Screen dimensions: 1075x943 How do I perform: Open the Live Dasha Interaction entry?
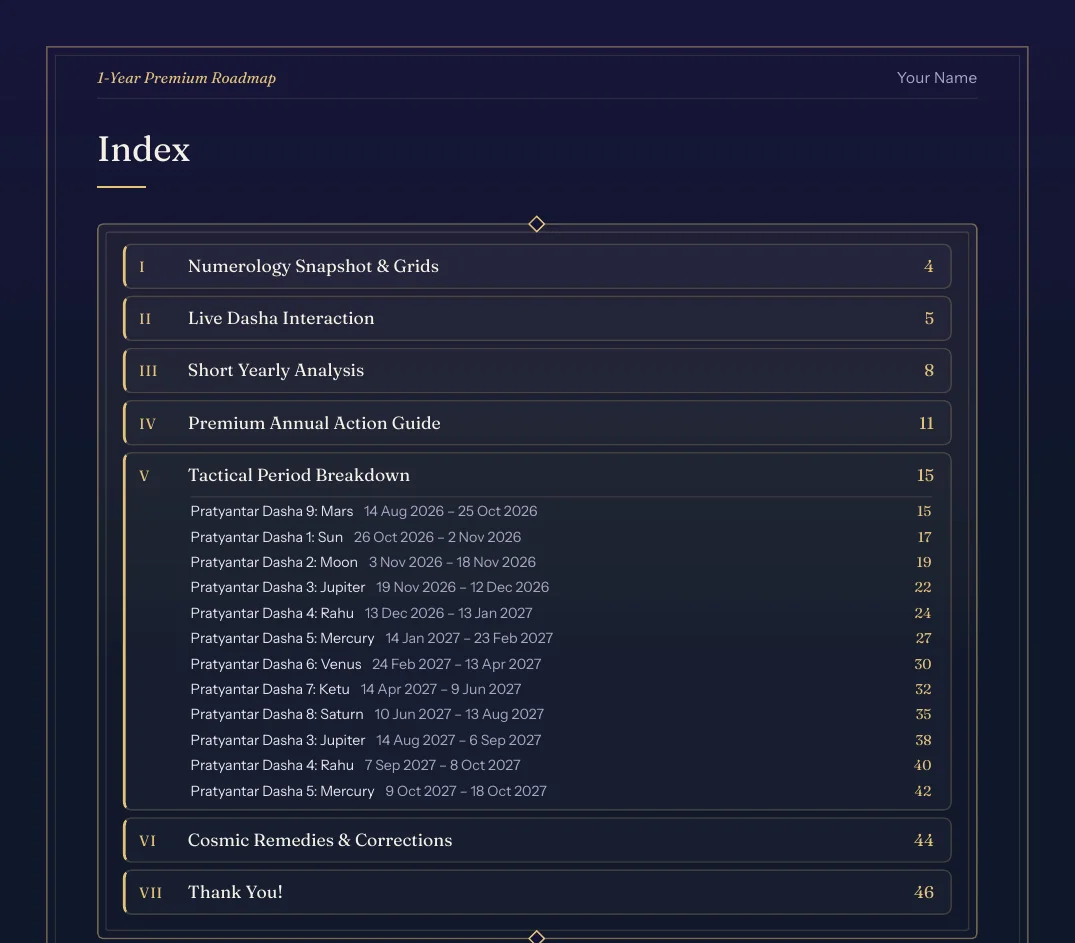point(537,318)
